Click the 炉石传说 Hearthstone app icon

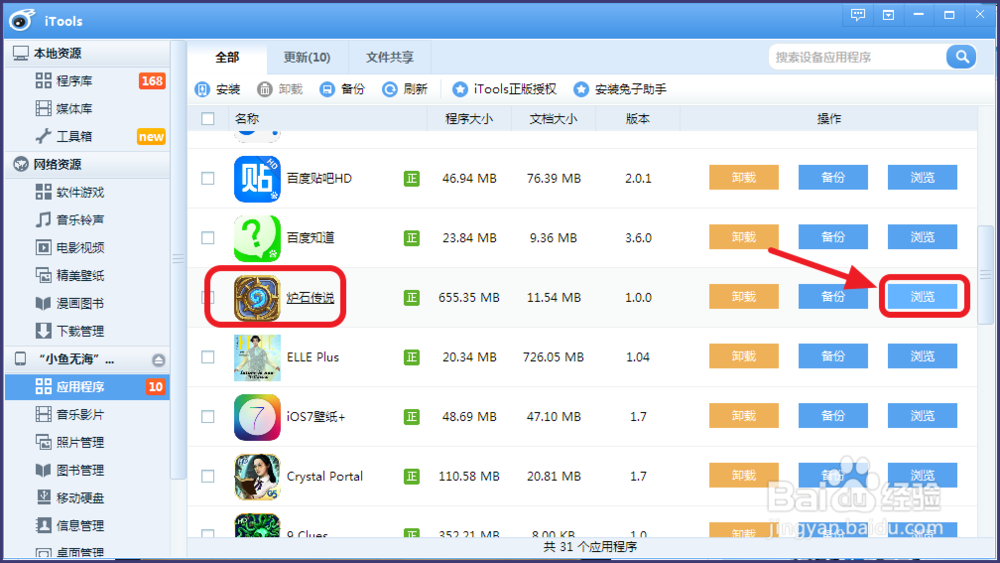click(257, 298)
